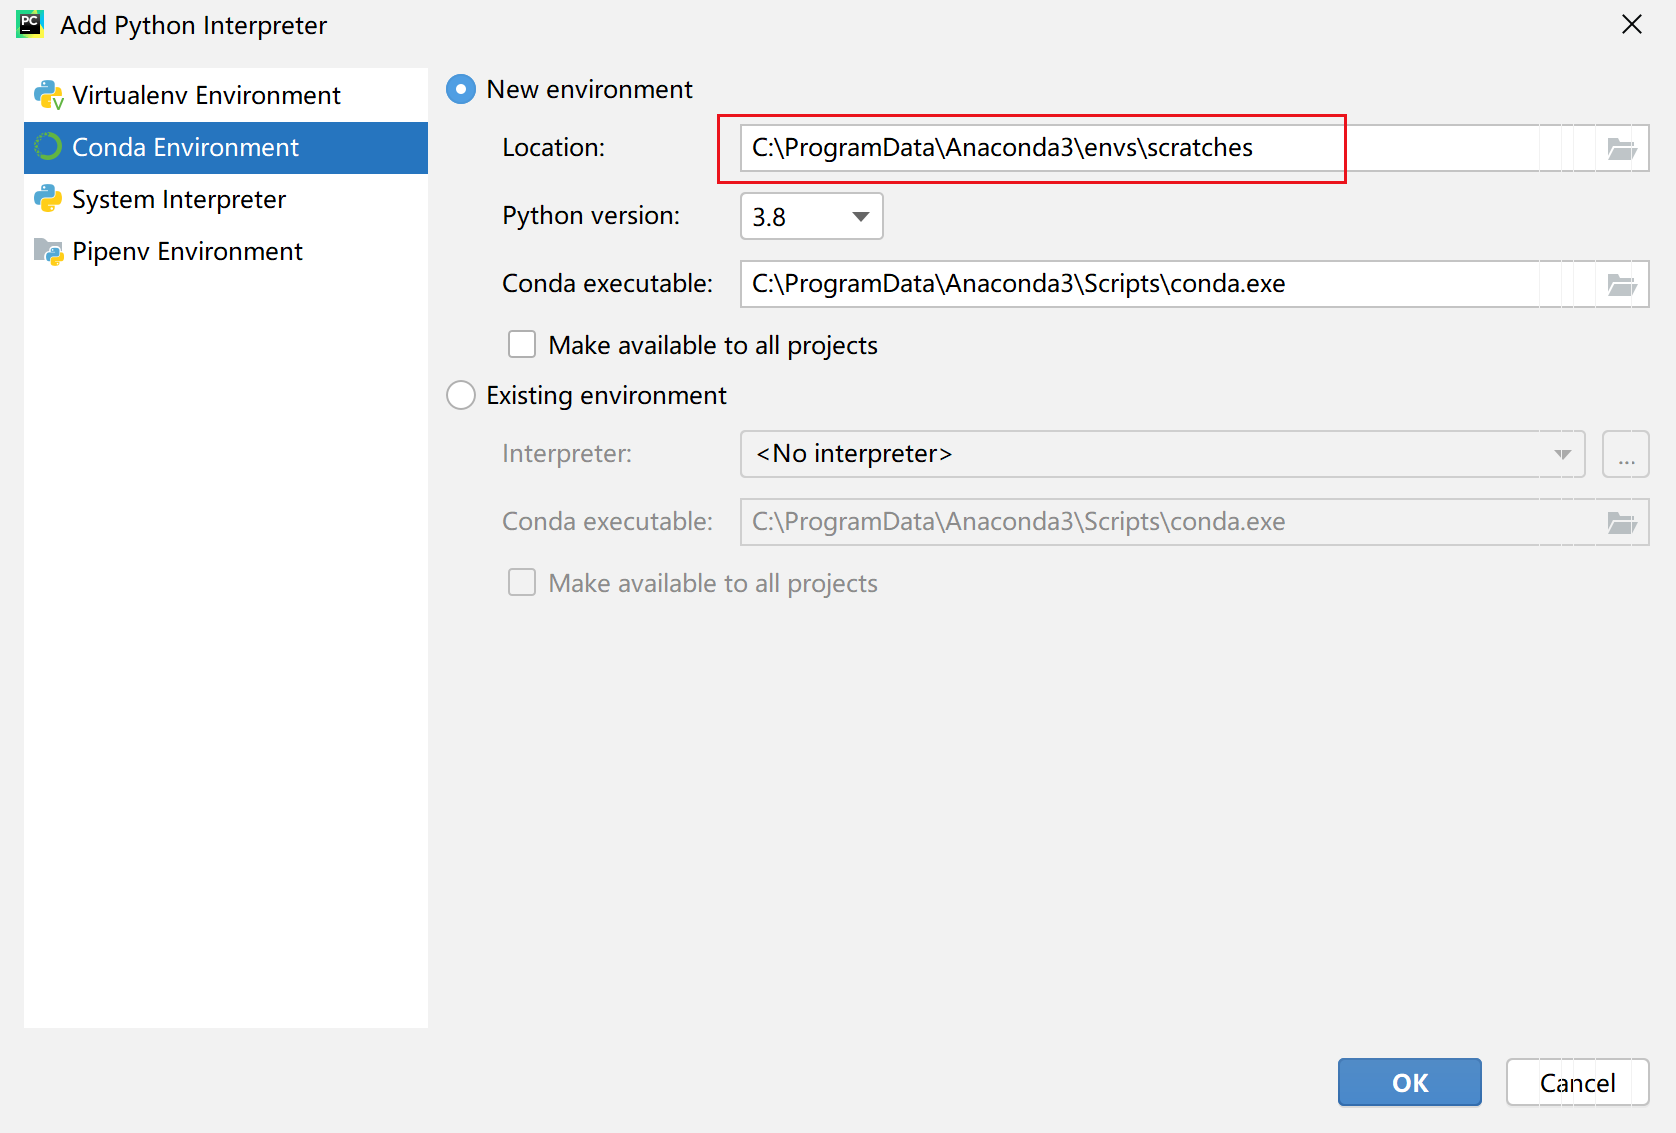
Task: Select the Existing environment radio button
Action: pyautogui.click(x=461, y=396)
